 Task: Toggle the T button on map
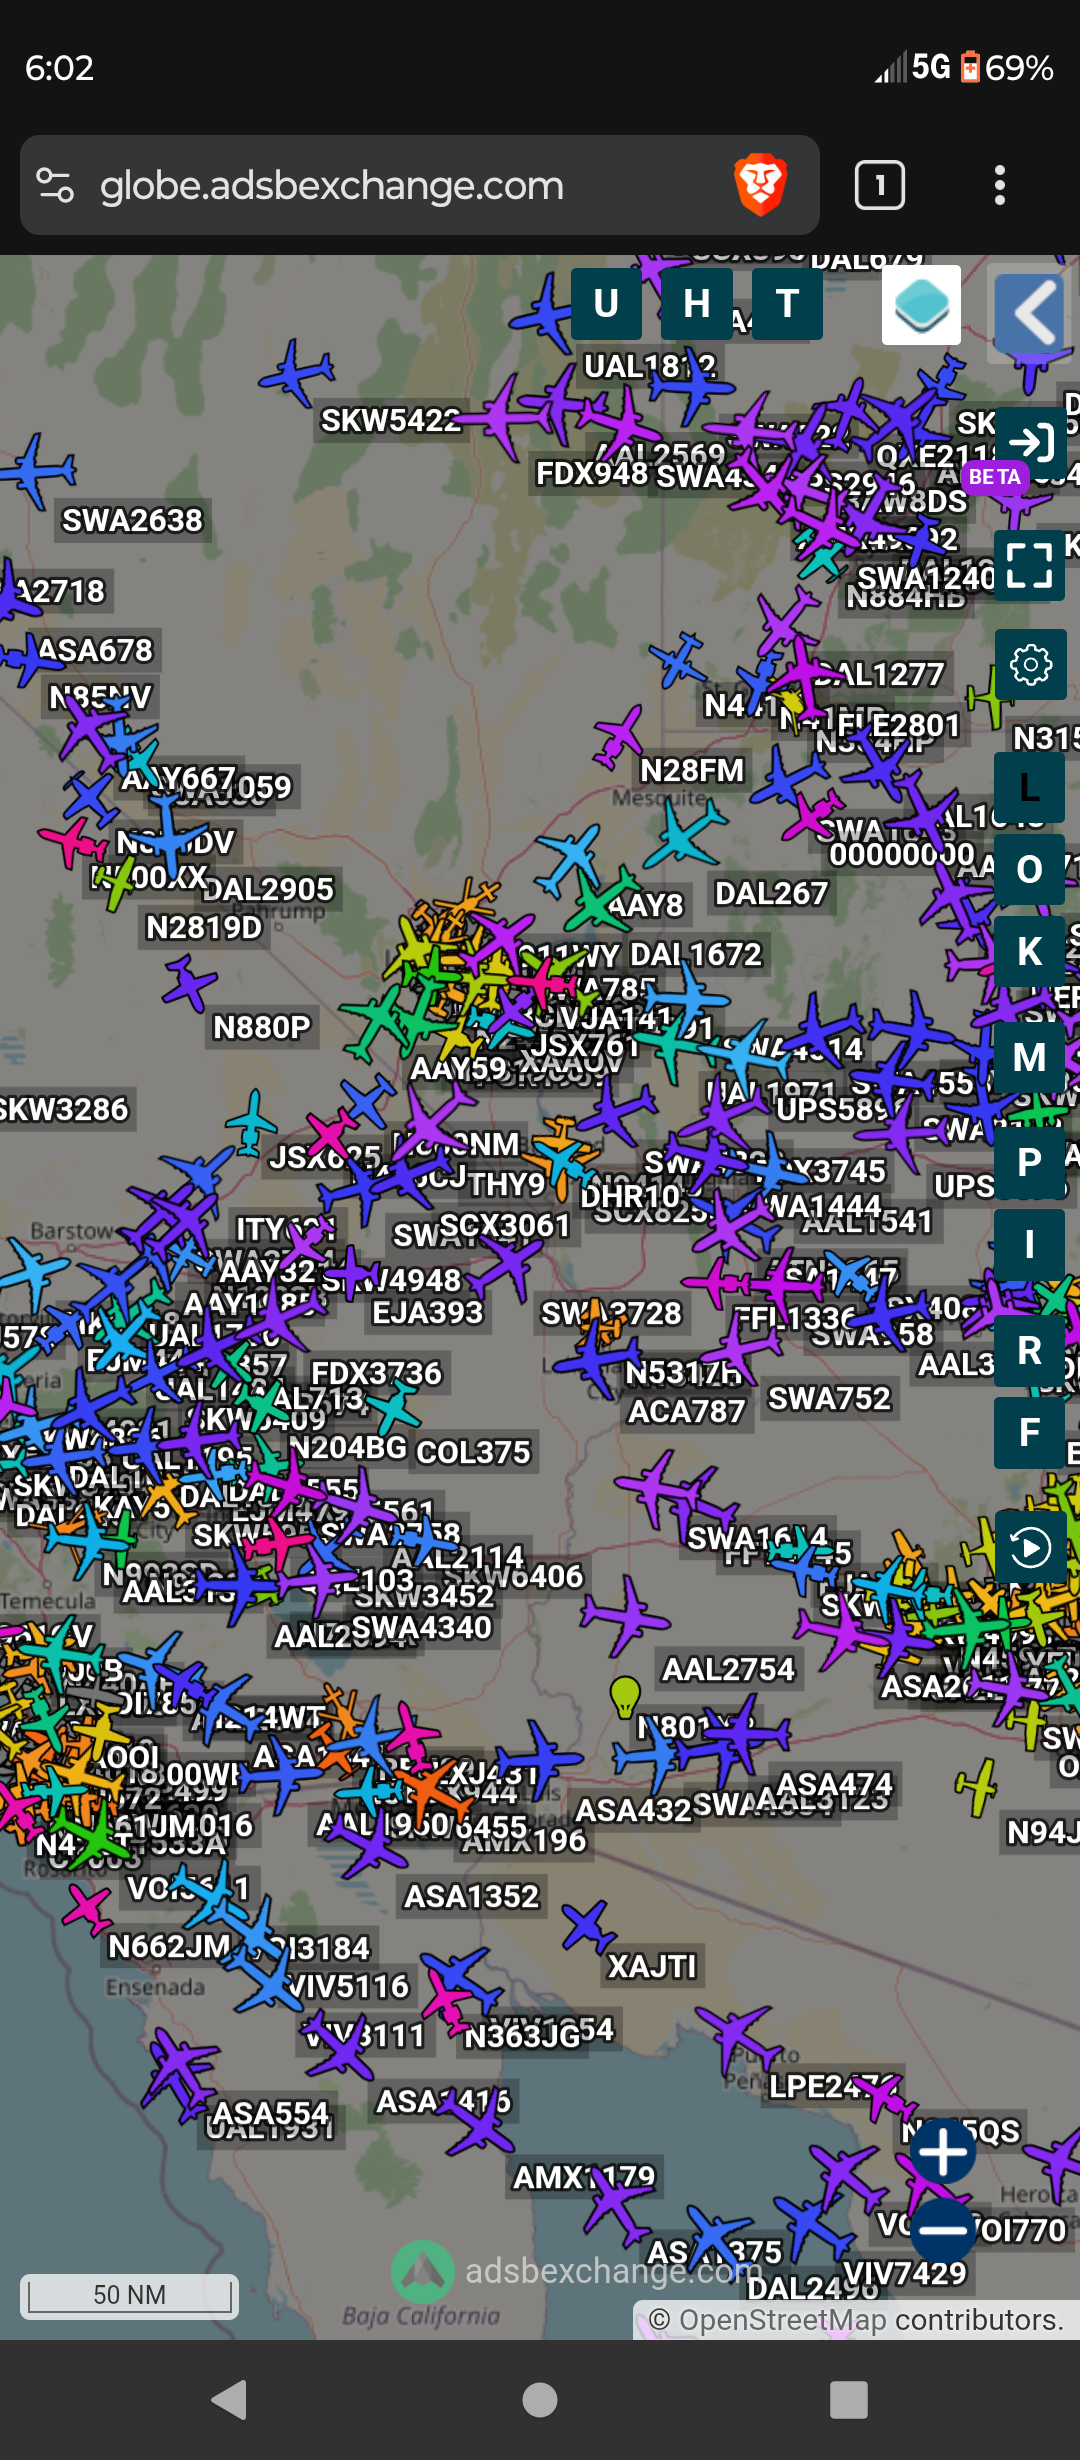788,304
